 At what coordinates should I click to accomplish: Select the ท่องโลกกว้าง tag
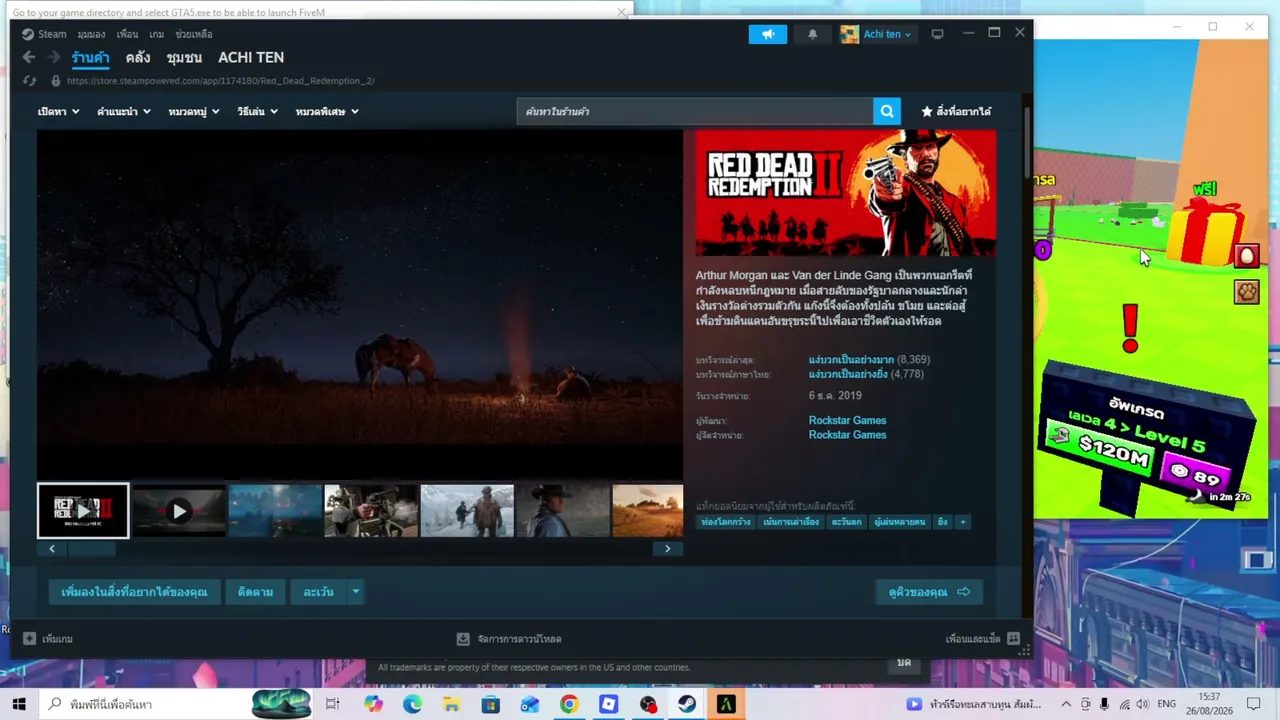pos(725,522)
